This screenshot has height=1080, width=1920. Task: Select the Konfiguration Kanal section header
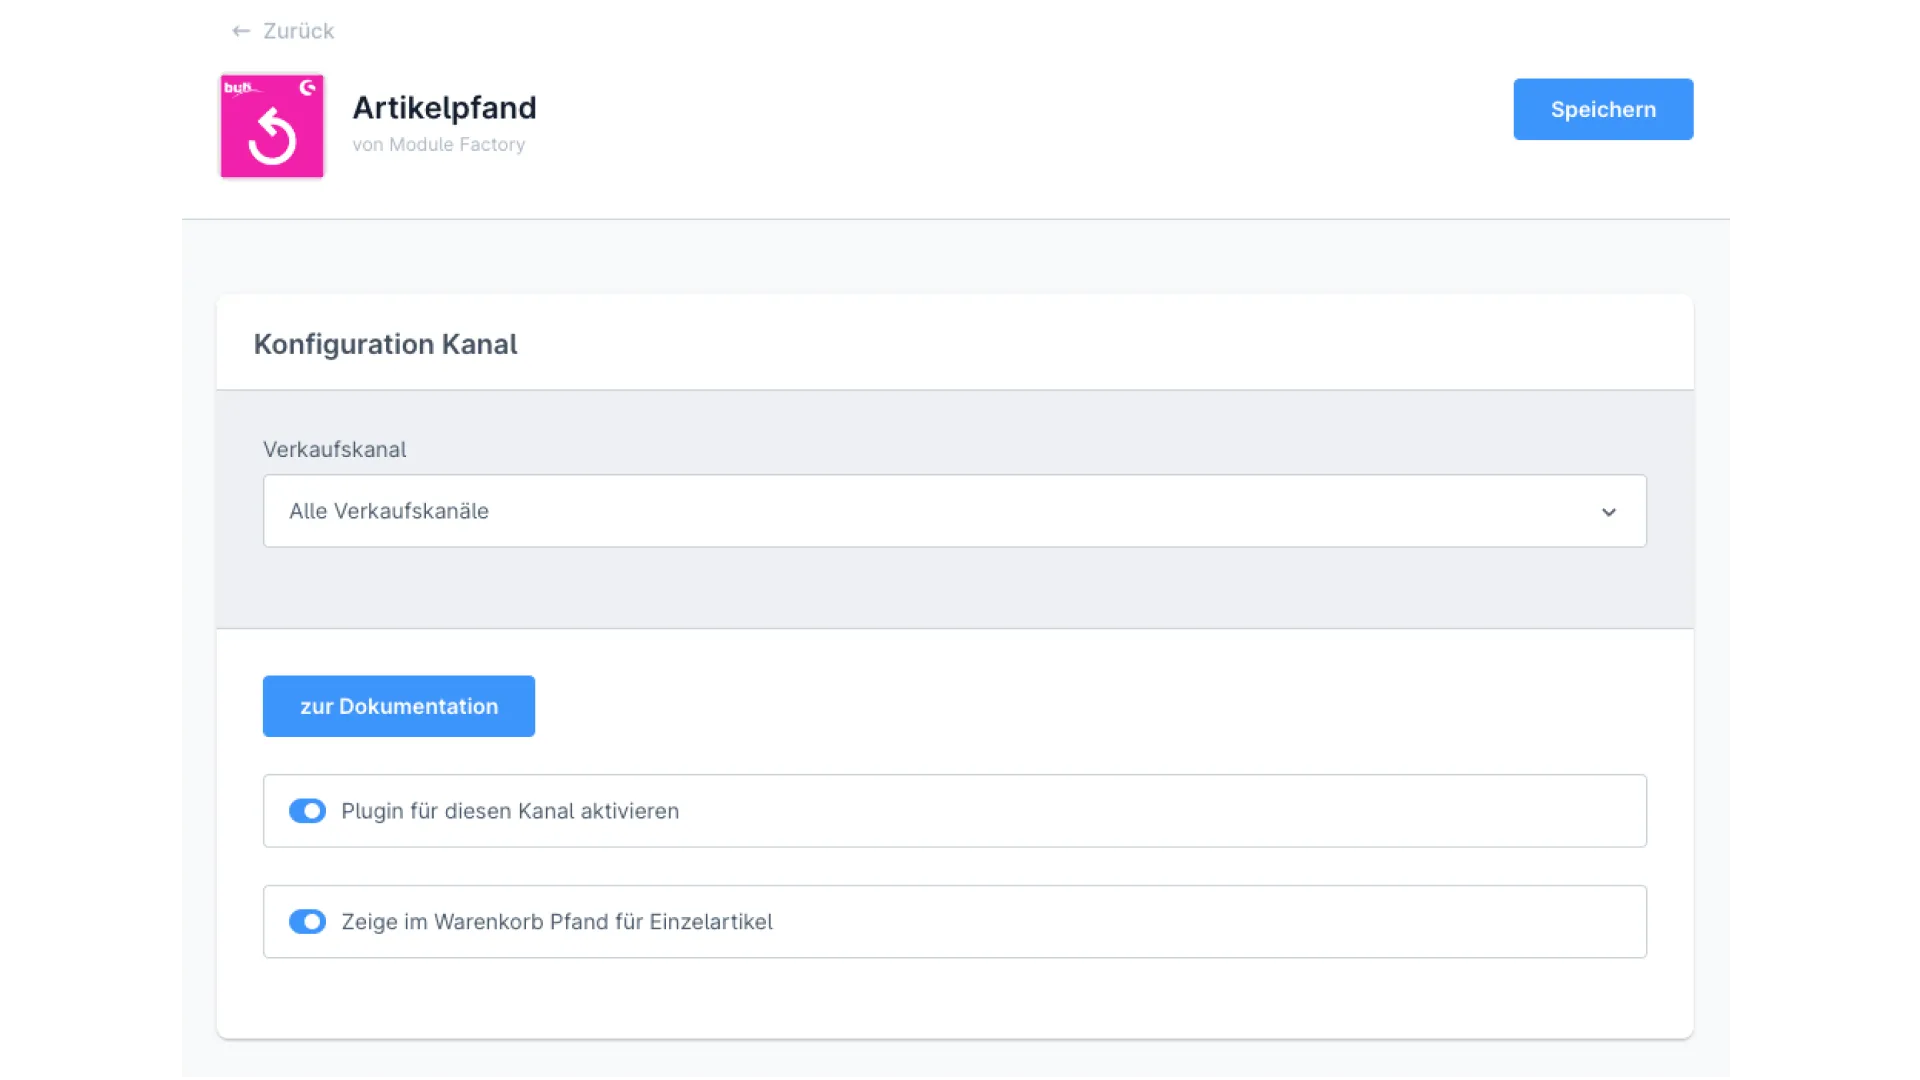386,343
